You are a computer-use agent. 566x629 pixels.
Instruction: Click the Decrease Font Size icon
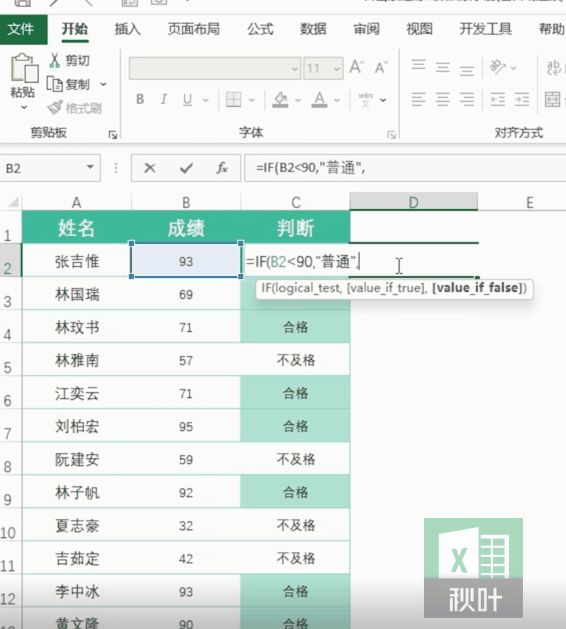click(381, 67)
